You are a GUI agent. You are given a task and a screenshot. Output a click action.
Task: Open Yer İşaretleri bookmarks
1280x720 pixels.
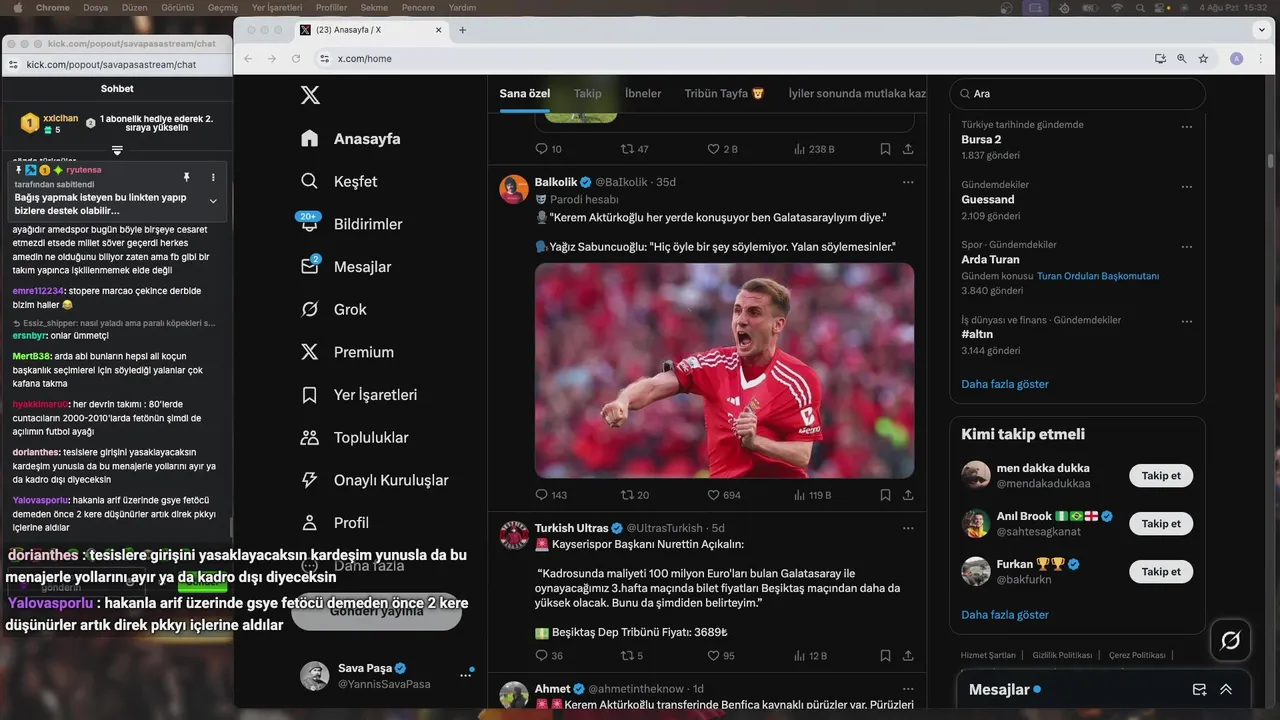click(x=359, y=395)
